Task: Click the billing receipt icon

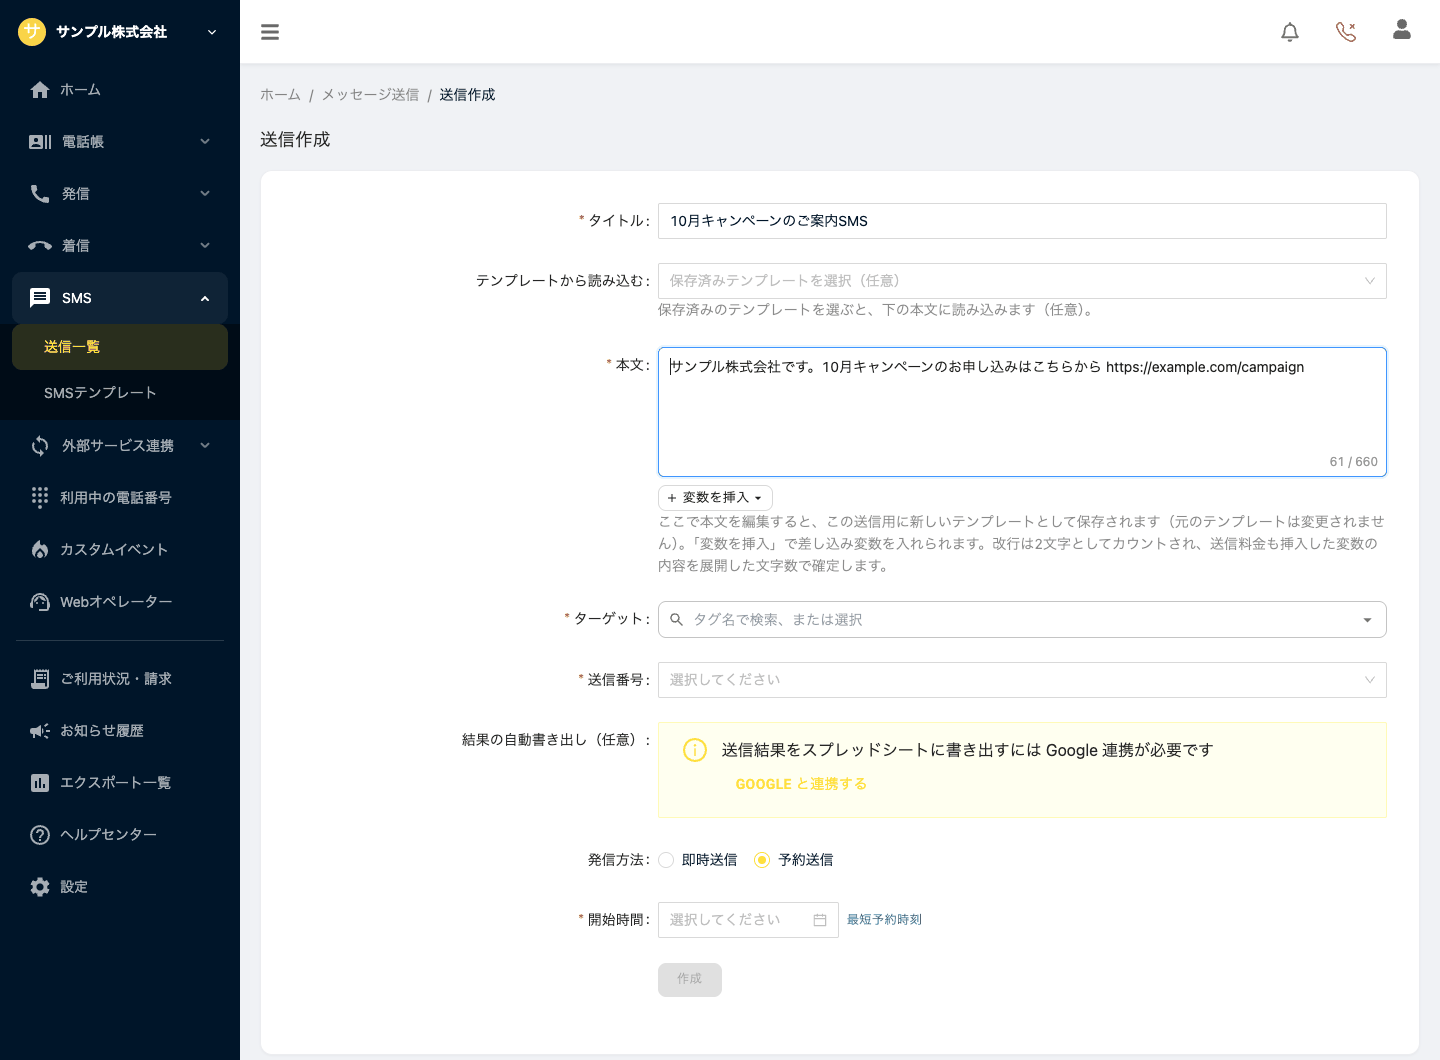Action: 40,679
